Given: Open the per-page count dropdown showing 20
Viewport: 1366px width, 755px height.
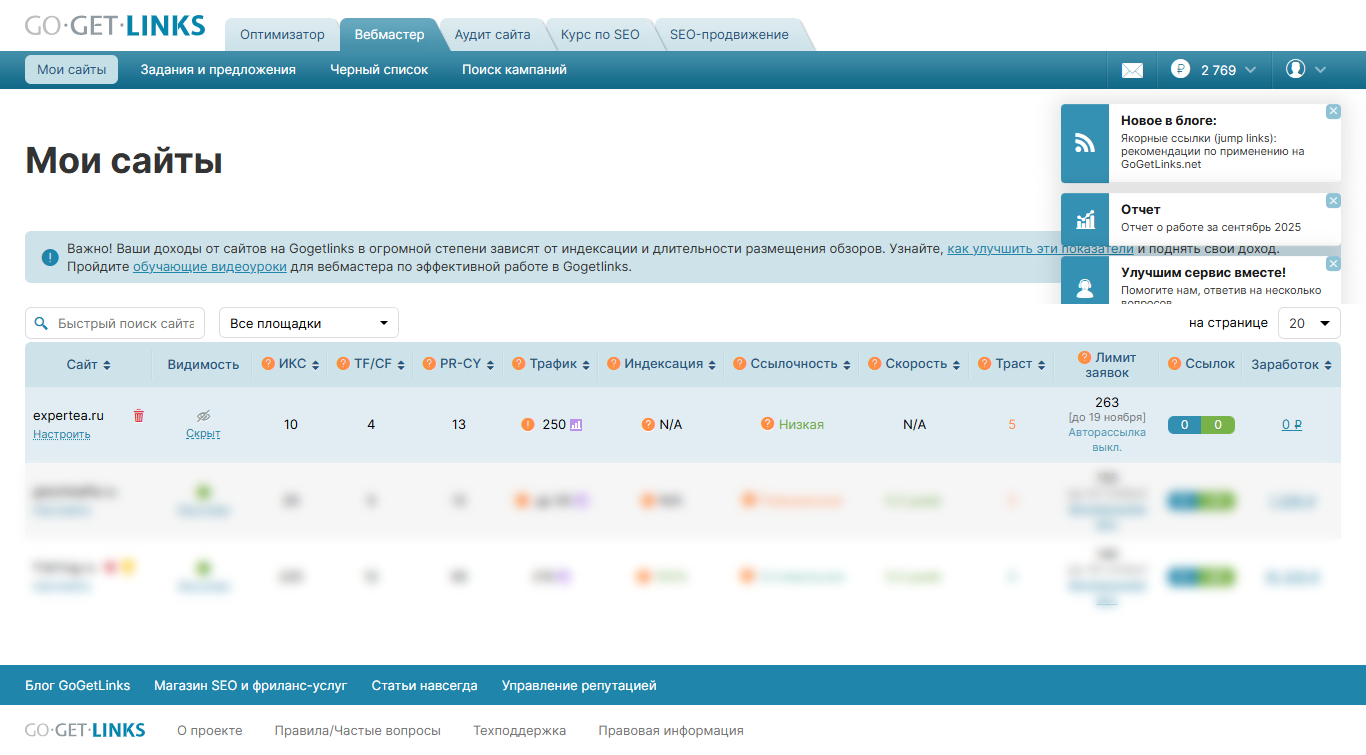Looking at the screenshot, I should coord(1309,323).
